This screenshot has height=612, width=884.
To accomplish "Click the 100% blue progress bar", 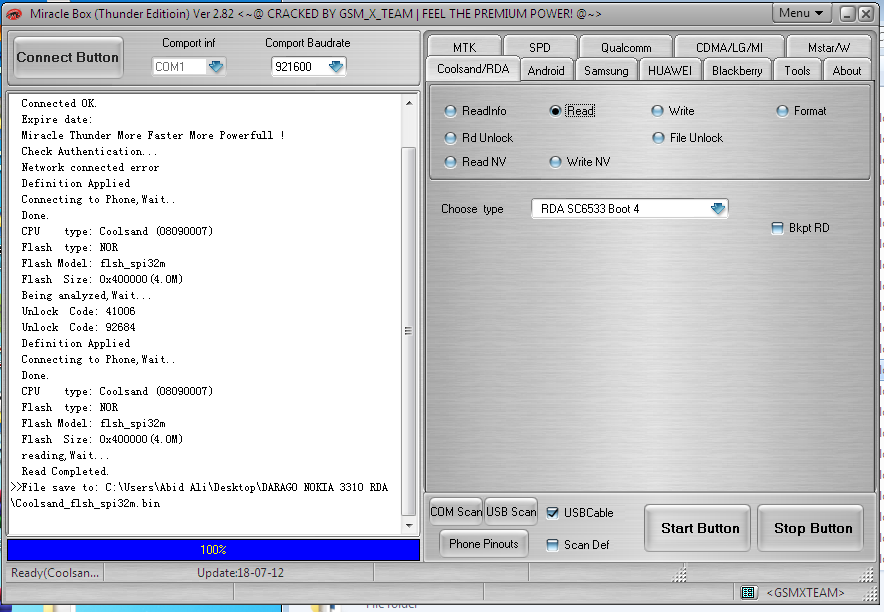I will pyautogui.click(x=213, y=549).
